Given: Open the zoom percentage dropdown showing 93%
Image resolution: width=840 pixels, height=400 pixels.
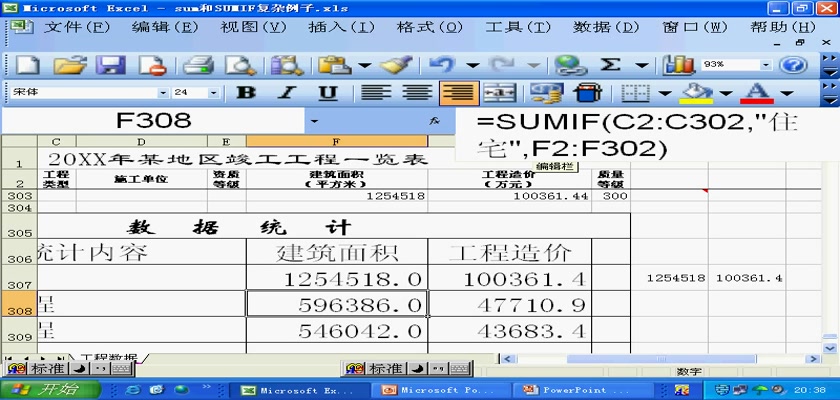Looking at the screenshot, I should pos(764,65).
